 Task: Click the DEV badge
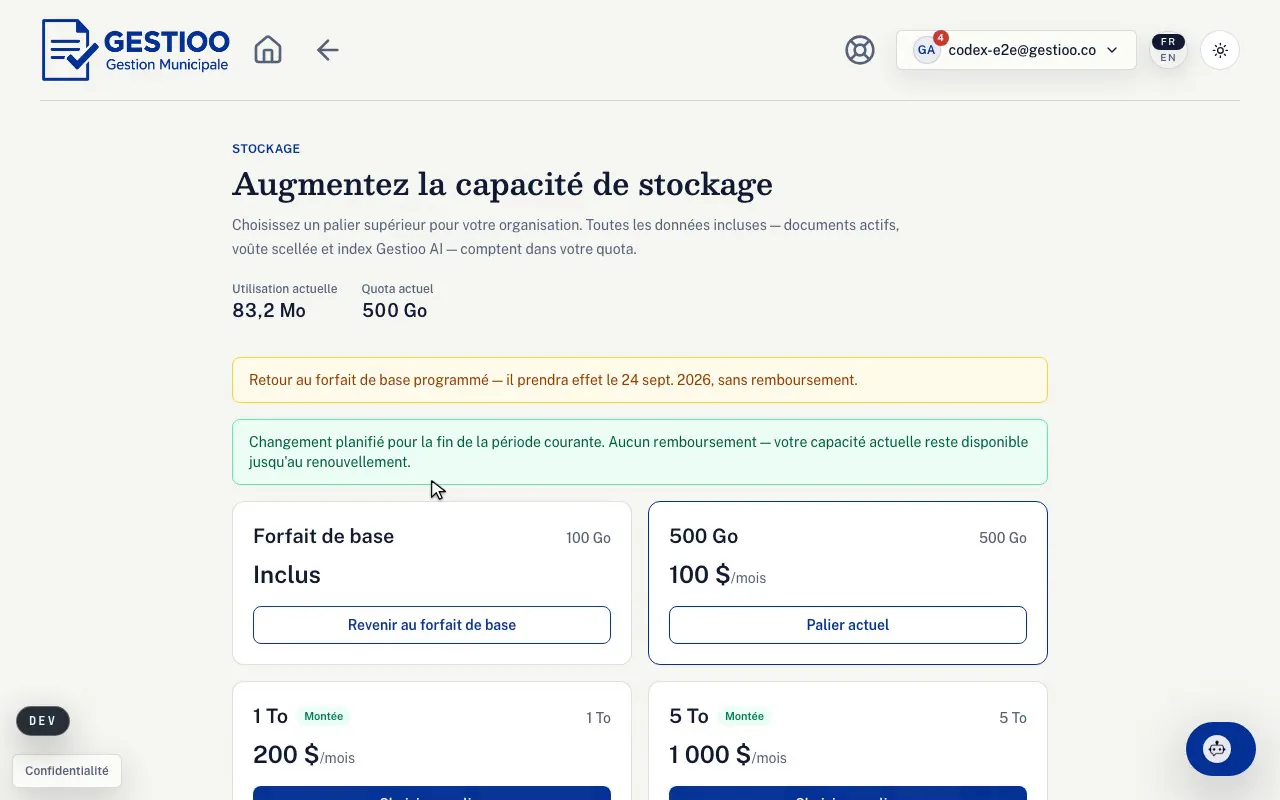[43, 721]
